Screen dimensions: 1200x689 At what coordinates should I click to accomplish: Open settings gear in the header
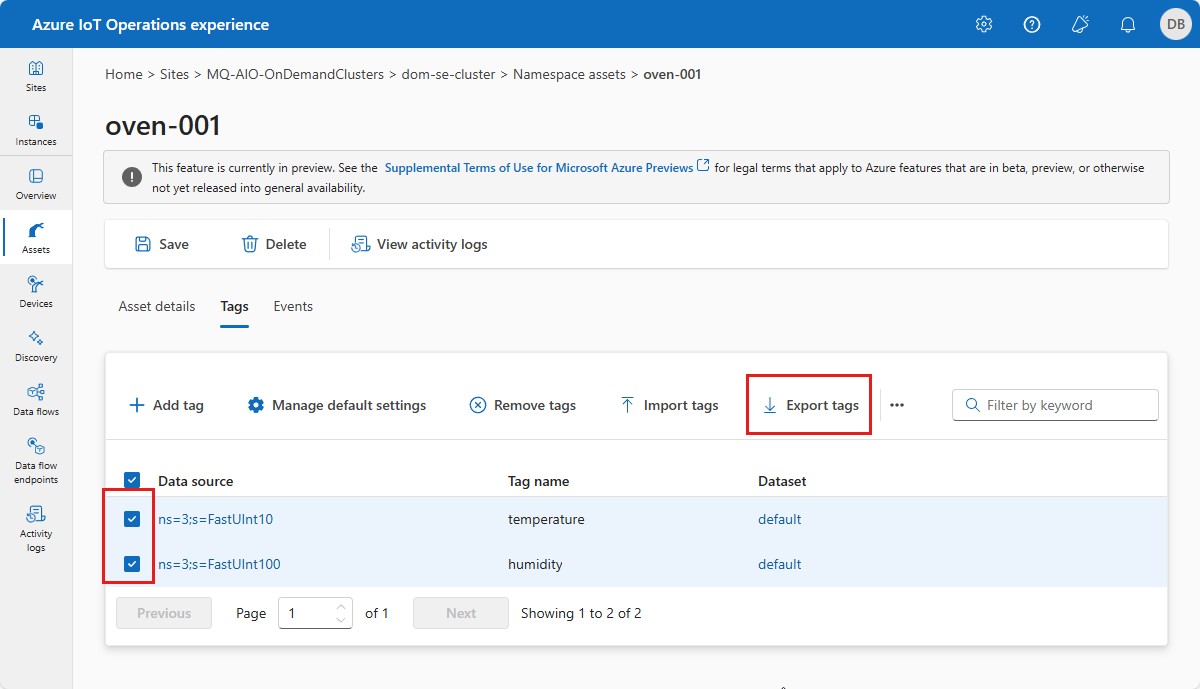[x=984, y=25]
